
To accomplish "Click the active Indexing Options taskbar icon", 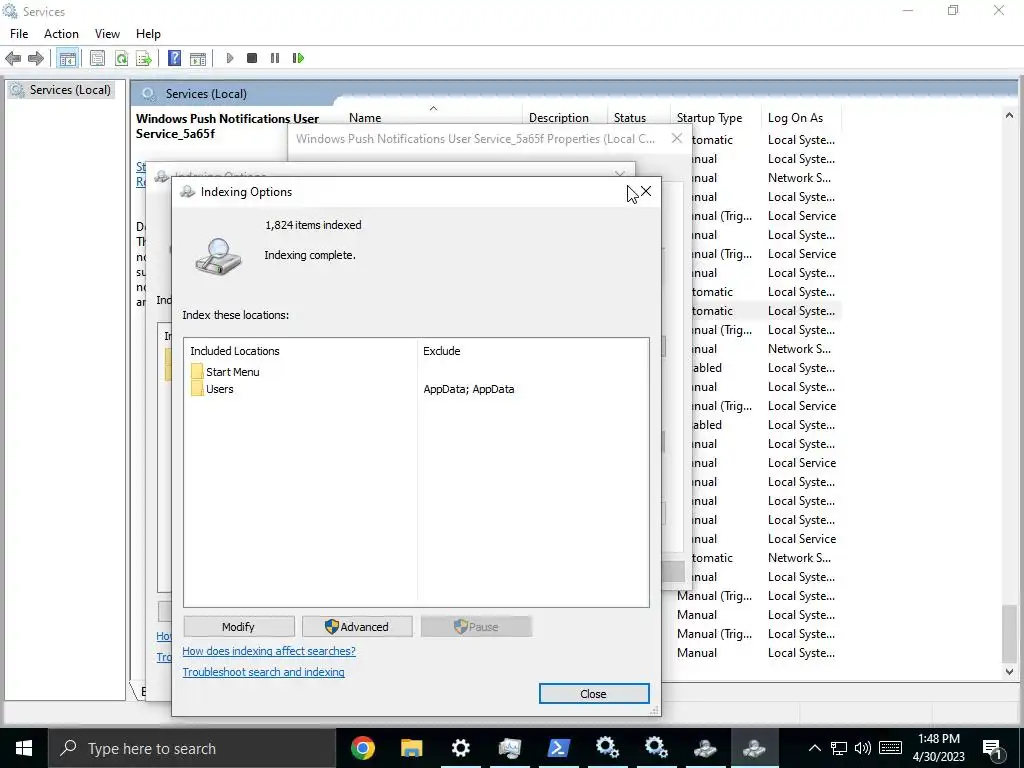I will coord(754,748).
